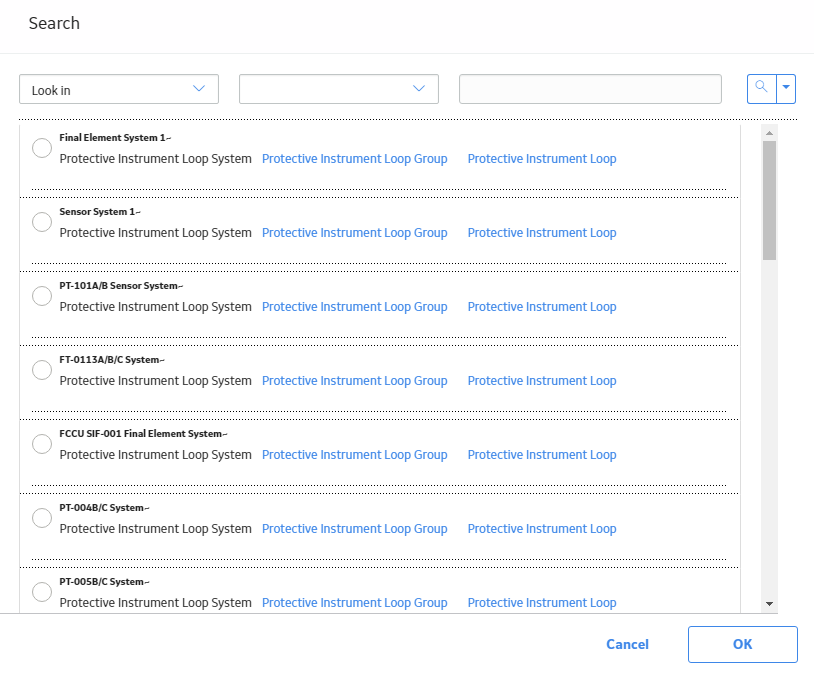This screenshot has width=814, height=676.
Task: Select the PT-004B/C System radio button
Action: 42,518
